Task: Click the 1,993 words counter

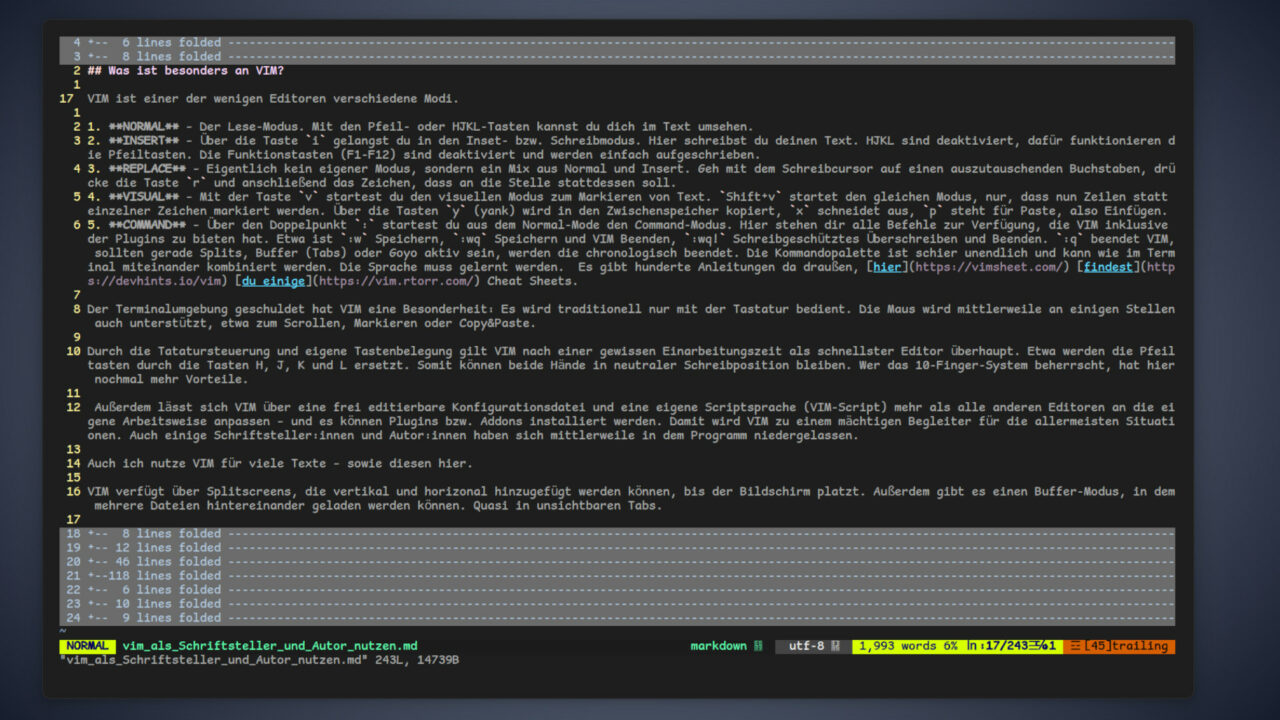Action: pos(899,646)
